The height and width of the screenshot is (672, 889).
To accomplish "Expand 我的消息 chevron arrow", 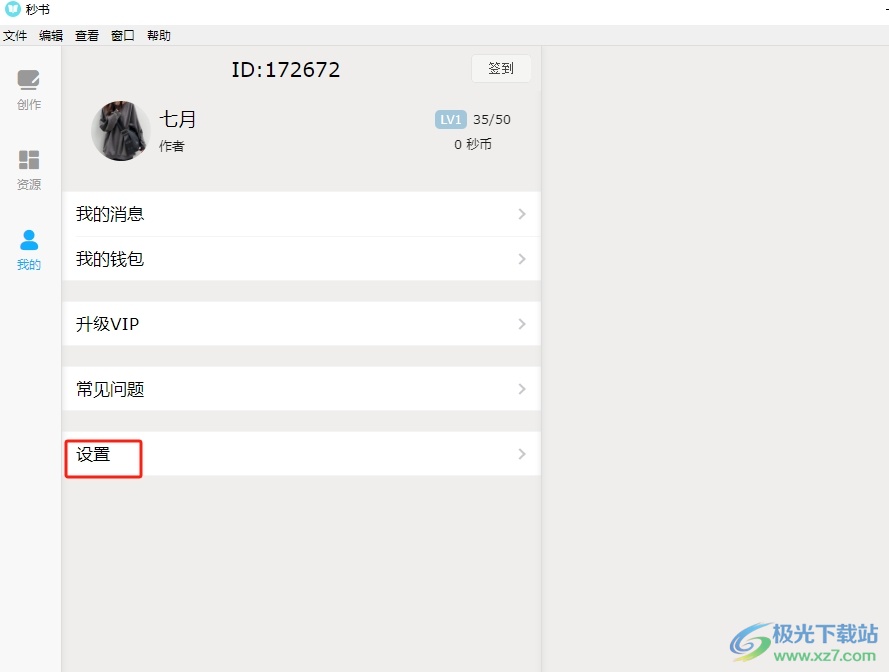I will click(522, 214).
